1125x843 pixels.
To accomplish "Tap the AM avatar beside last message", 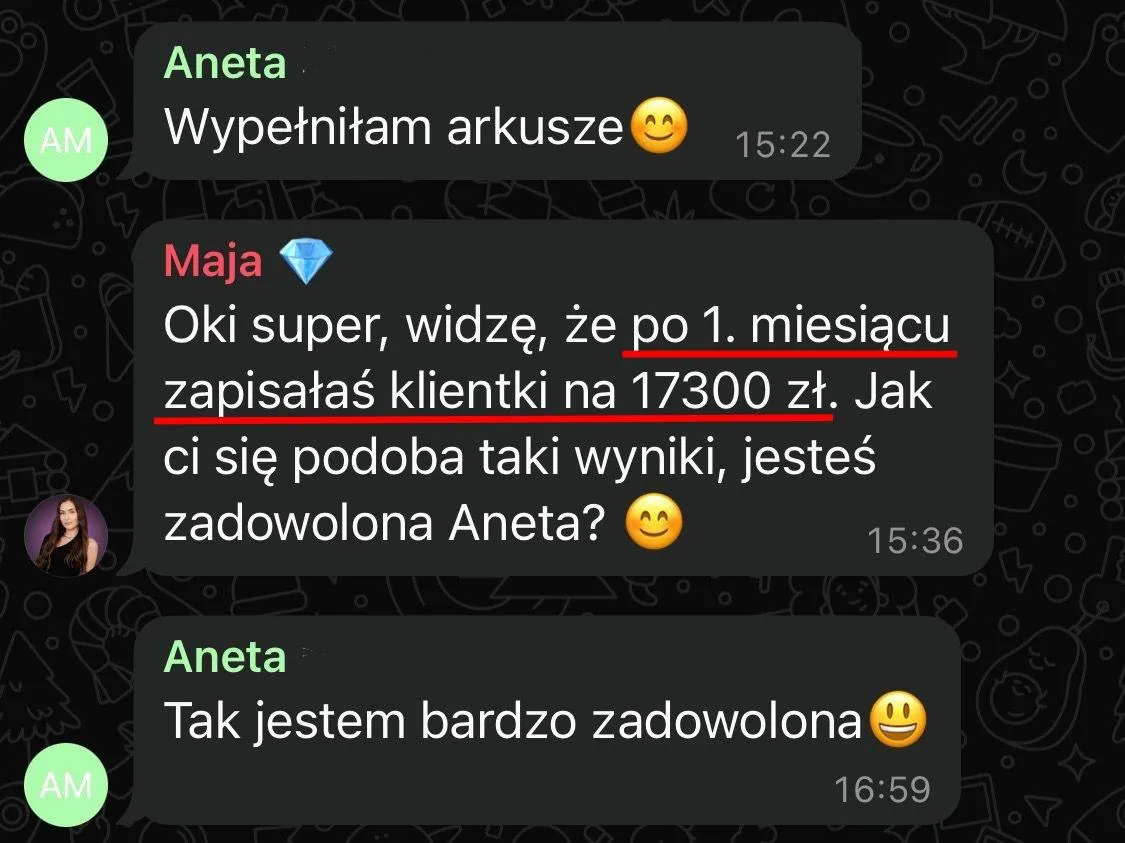I will 66,785.
